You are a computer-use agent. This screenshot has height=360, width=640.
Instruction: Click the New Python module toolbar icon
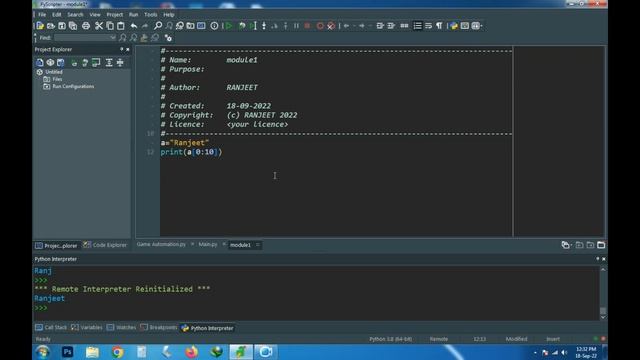coord(40,26)
